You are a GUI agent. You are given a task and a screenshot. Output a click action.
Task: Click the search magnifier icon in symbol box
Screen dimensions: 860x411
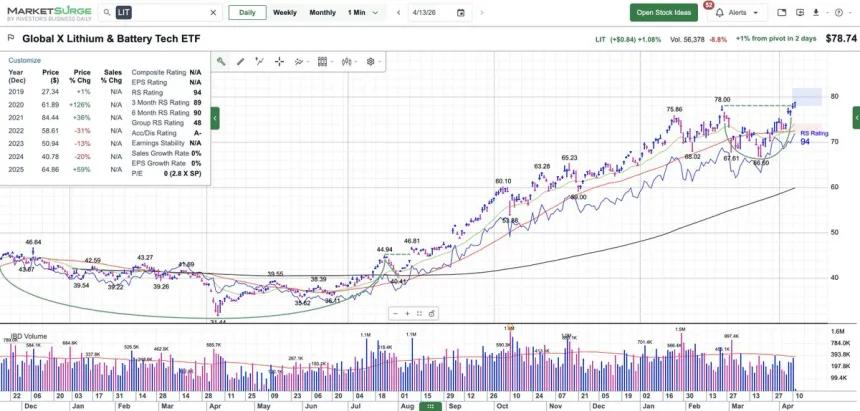pyautogui.click(x=107, y=12)
